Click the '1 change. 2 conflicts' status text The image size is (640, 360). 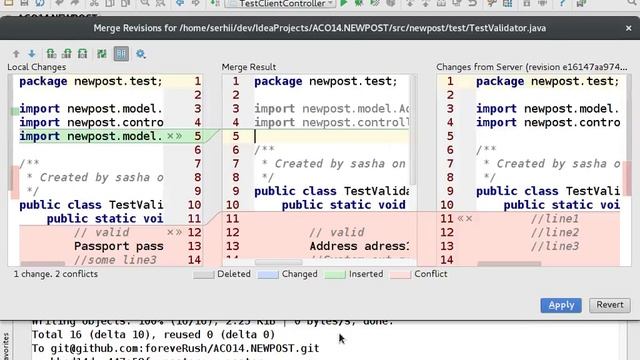[x=56, y=274]
